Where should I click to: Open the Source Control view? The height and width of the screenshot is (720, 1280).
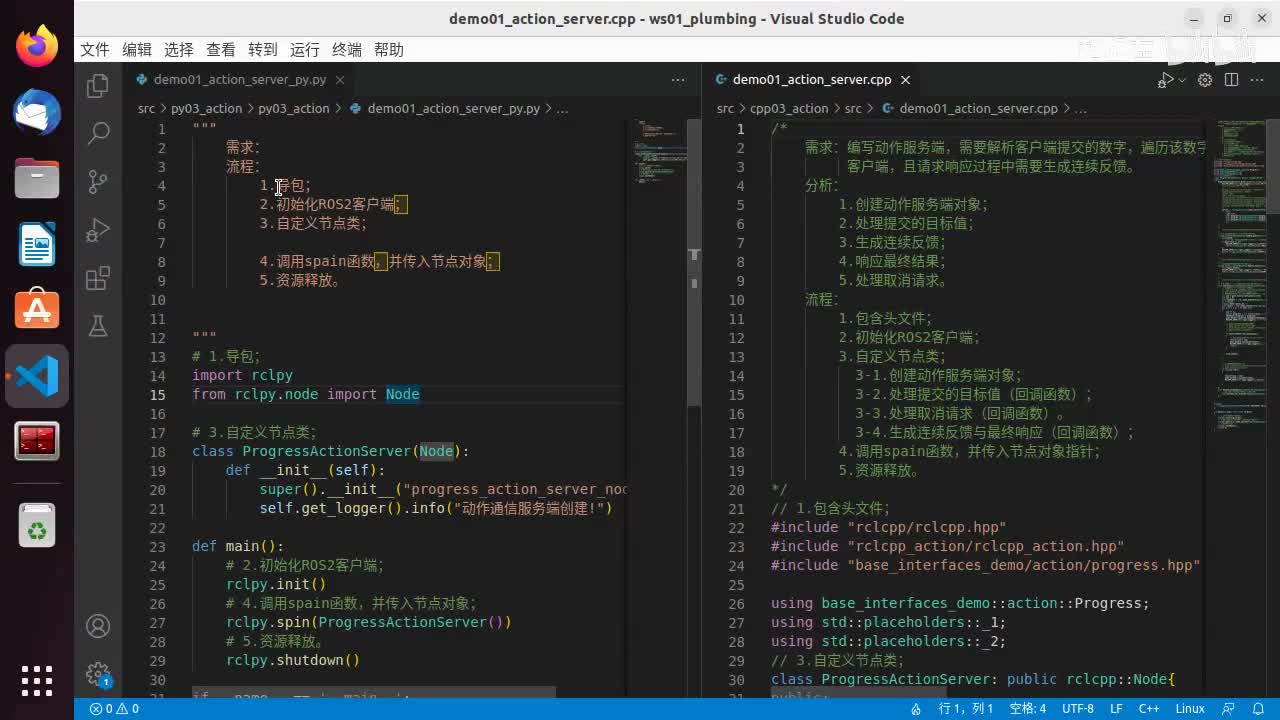click(98, 181)
